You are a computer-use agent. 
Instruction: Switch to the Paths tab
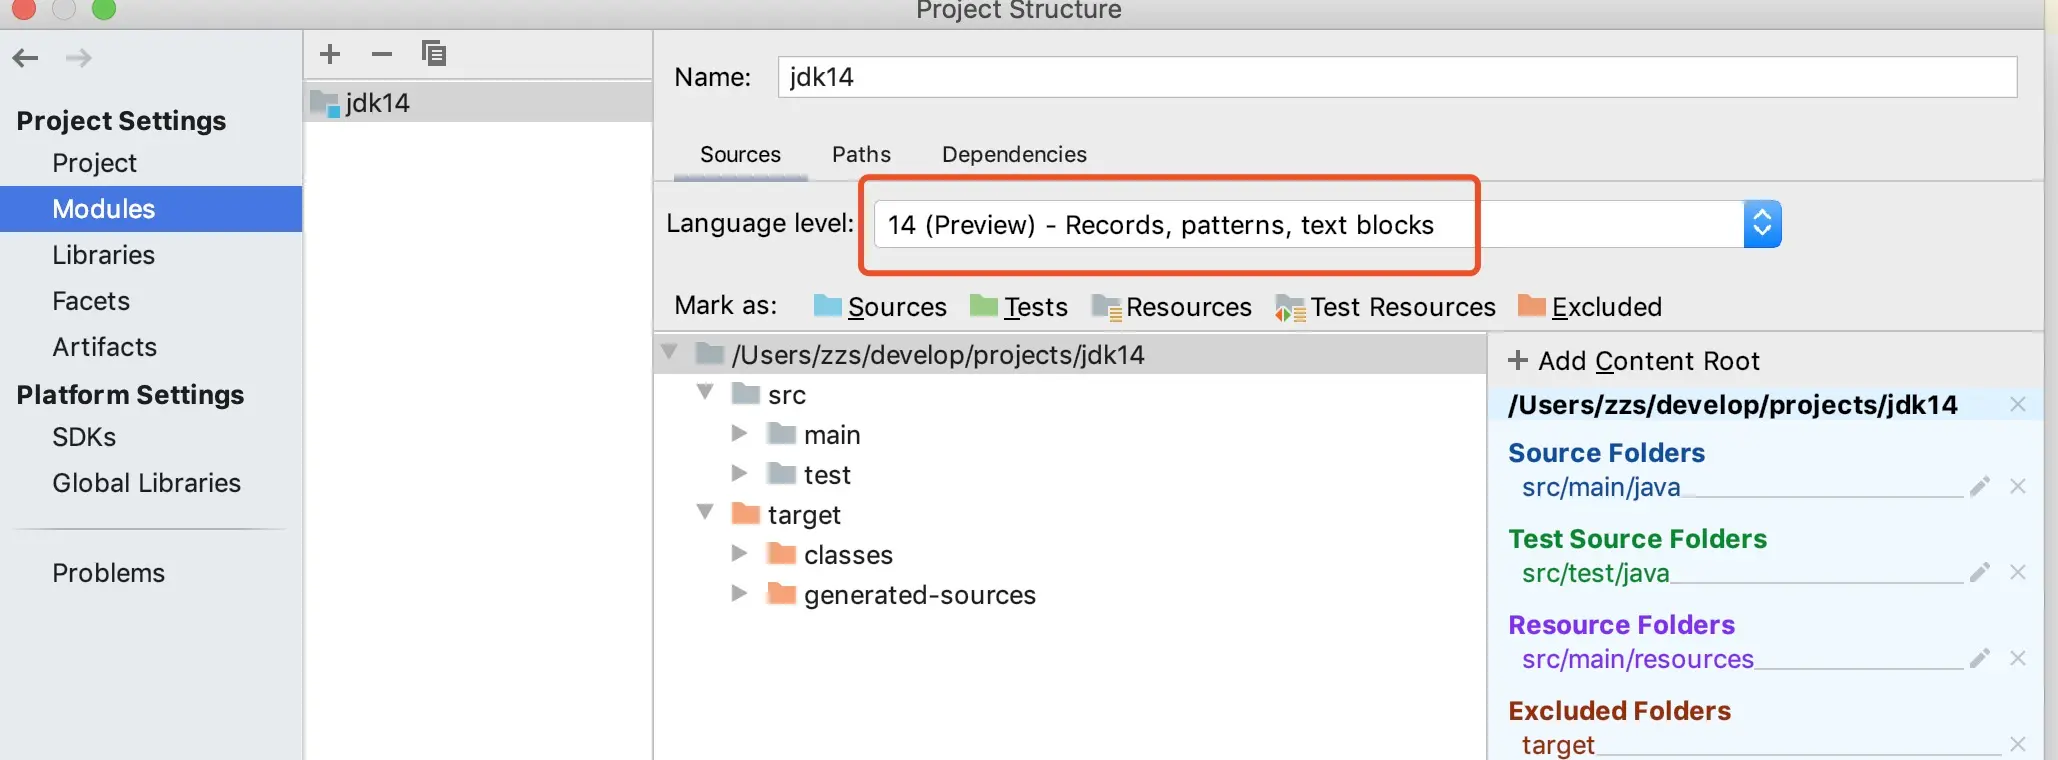pos(861,155)
